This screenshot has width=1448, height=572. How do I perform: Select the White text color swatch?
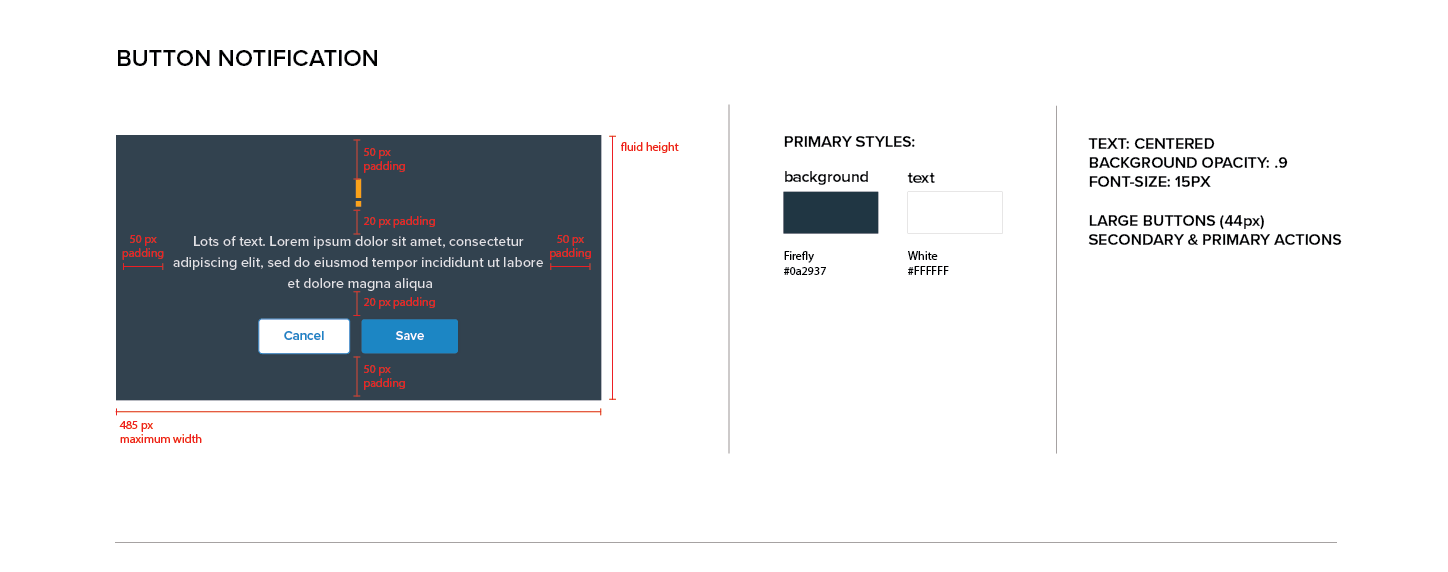[x=954, y=213]
